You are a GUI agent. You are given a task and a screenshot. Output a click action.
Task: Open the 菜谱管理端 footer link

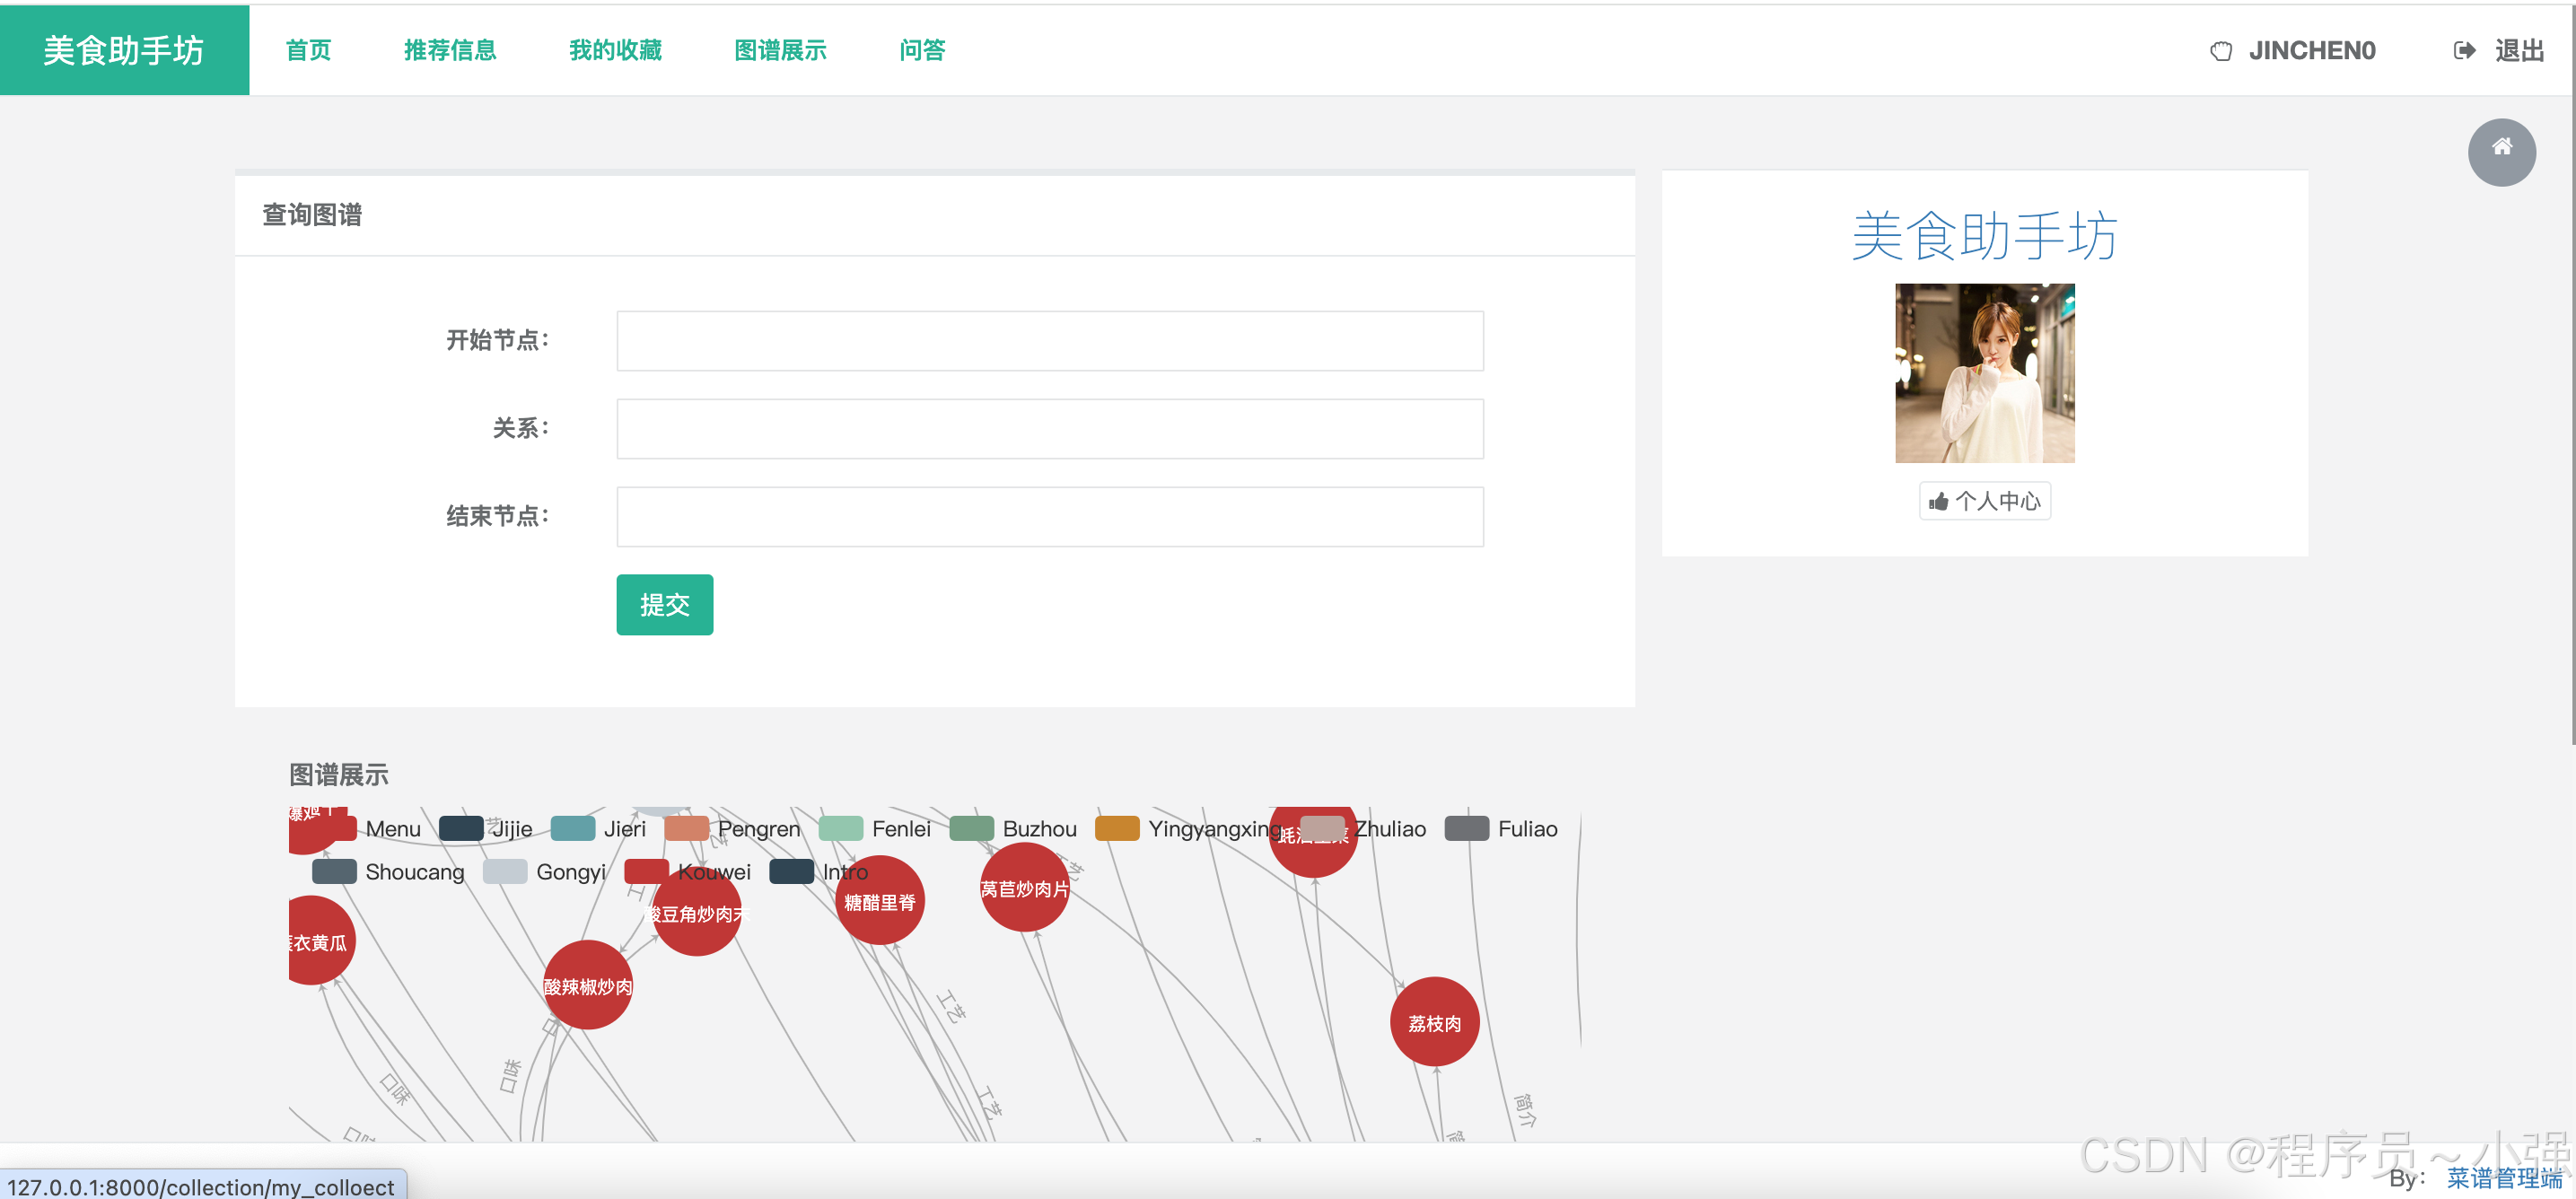pos(2503,1177)
